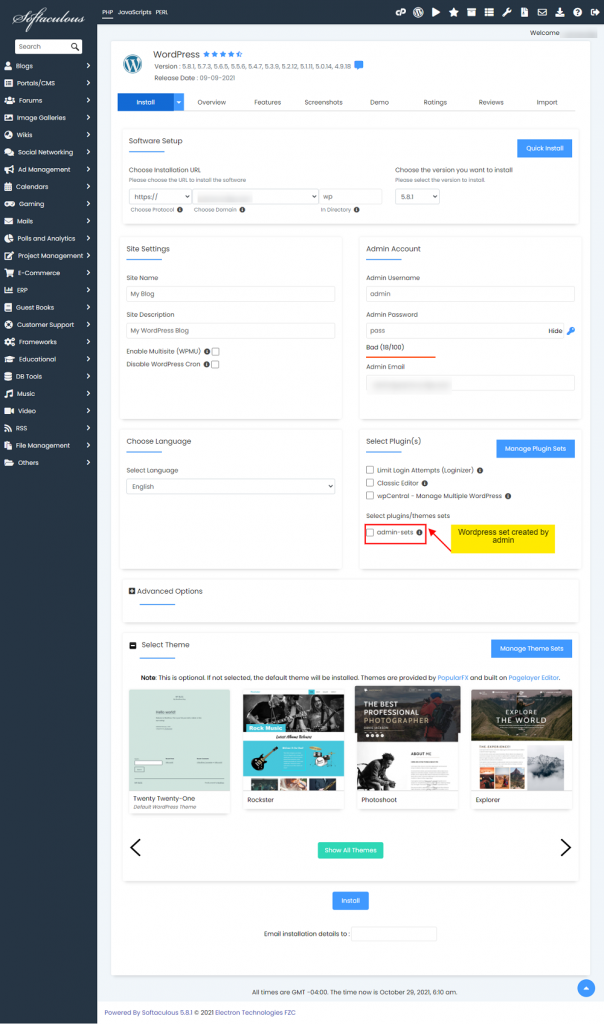Open the https:// protocol dropdown
Image resolution: width=604 pixels, height=1024 pixels.
(160, 197)
